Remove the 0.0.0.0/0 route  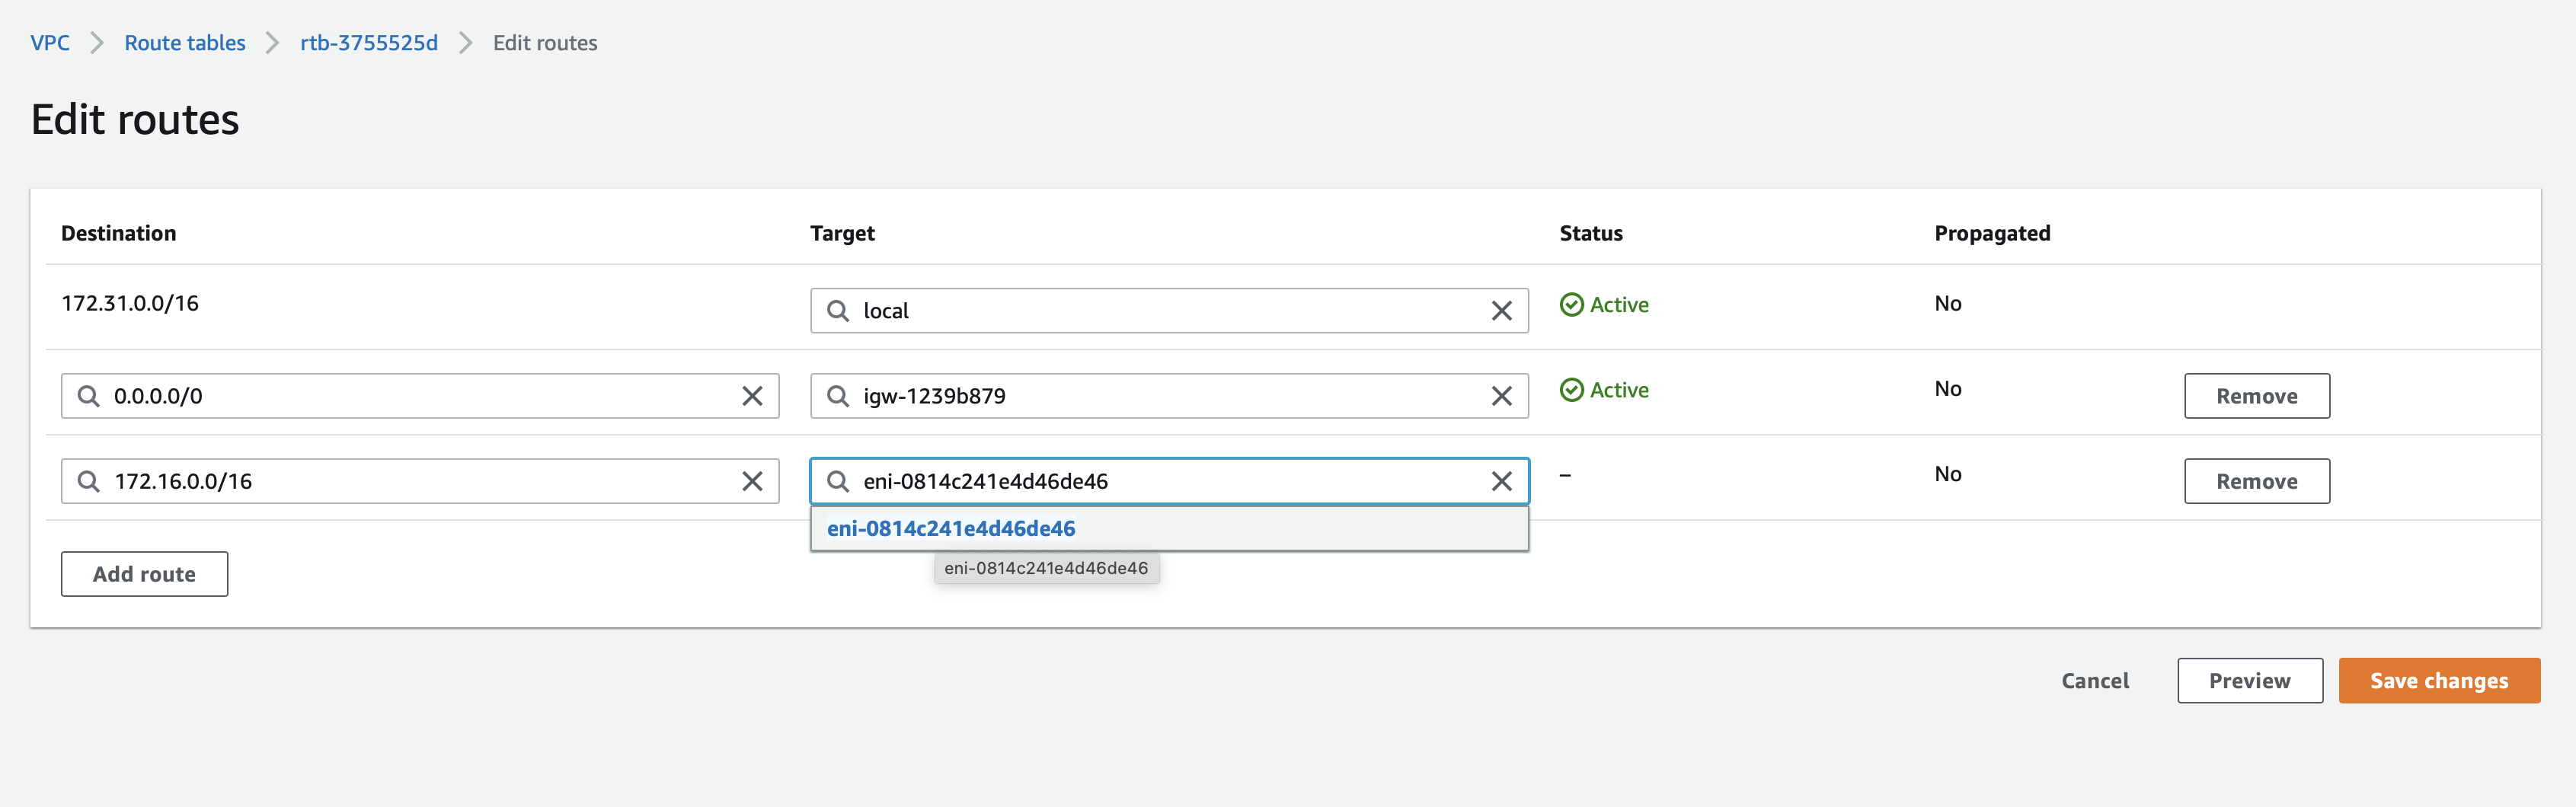[2256, 396]
